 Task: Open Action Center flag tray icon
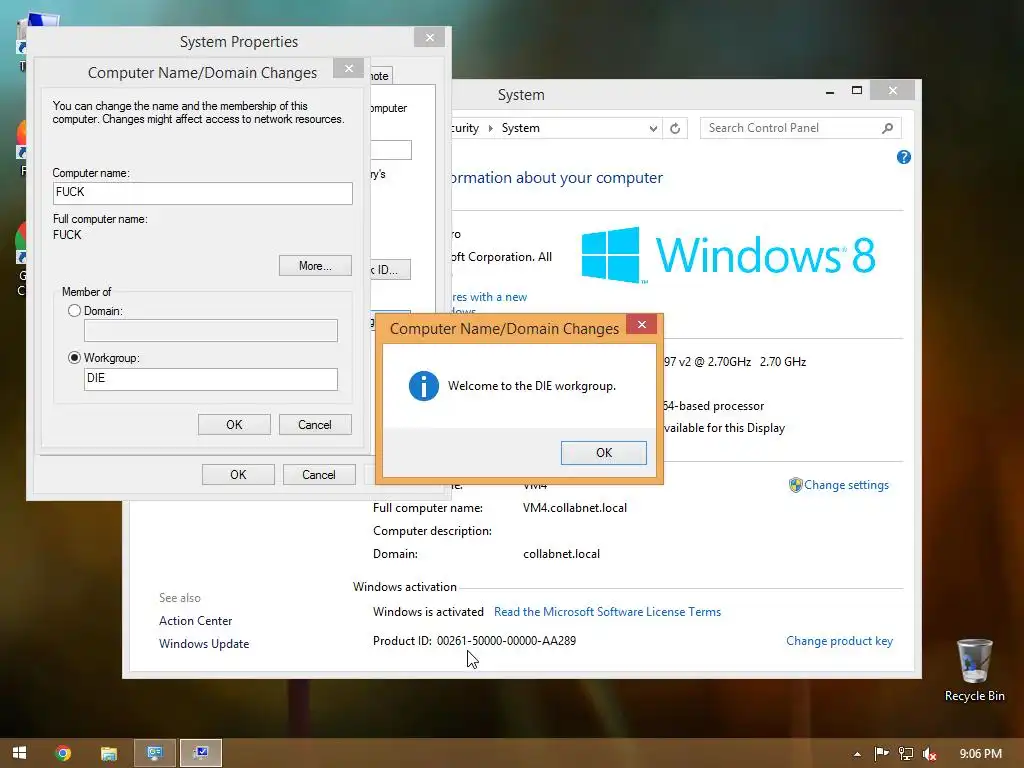(882, 754)
